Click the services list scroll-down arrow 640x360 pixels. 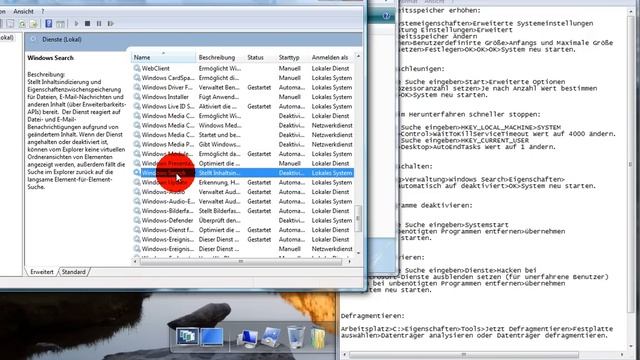pyautogui.click(x=358, y=253)
